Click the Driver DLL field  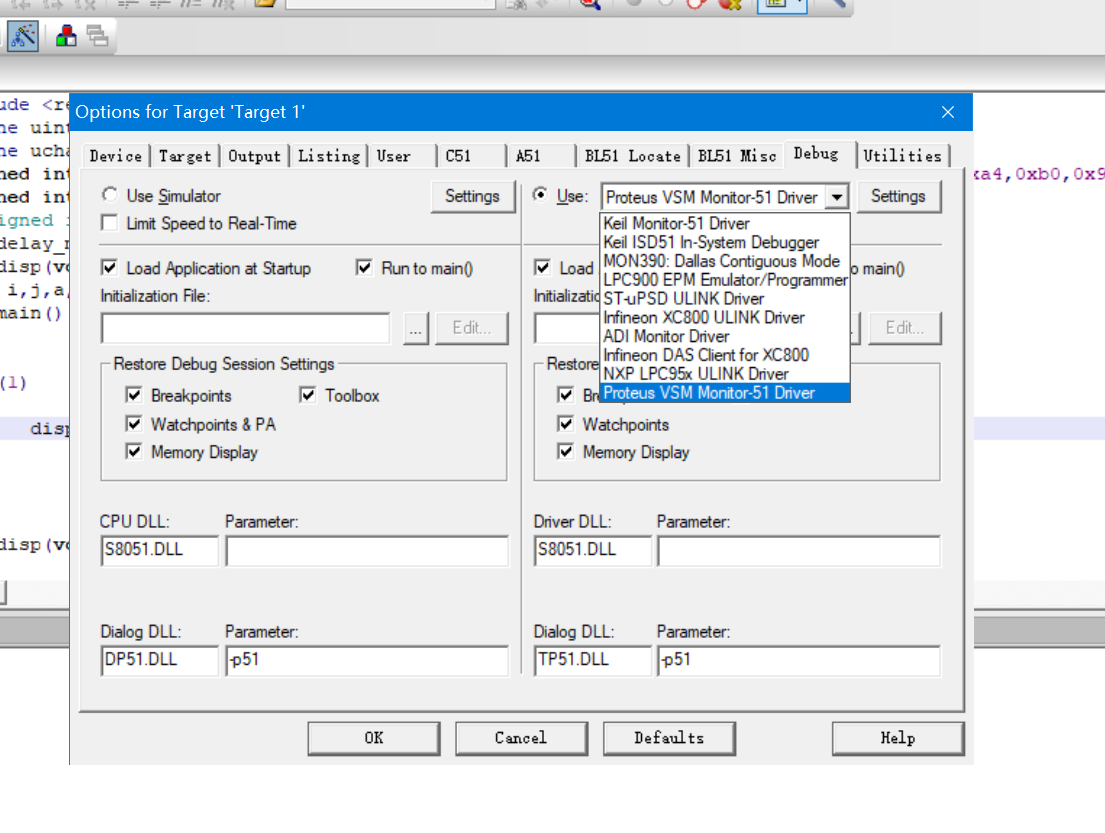593,550
